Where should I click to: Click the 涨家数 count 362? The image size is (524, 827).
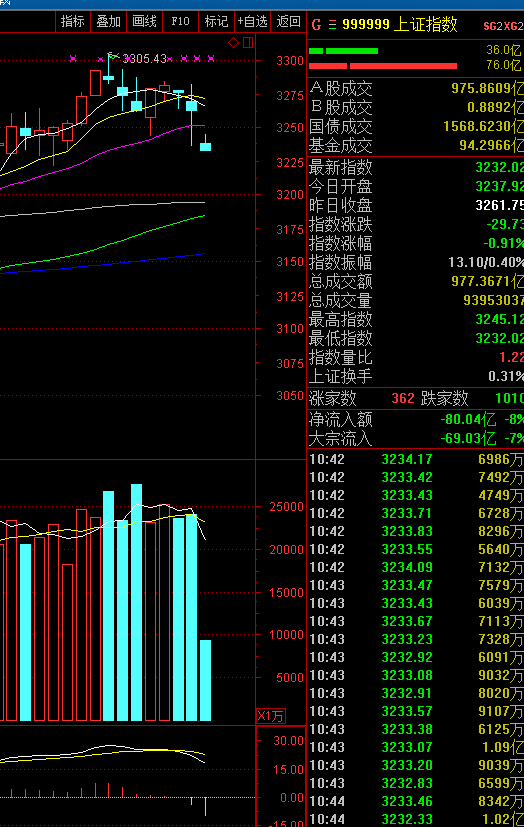(x=403, y=398)
